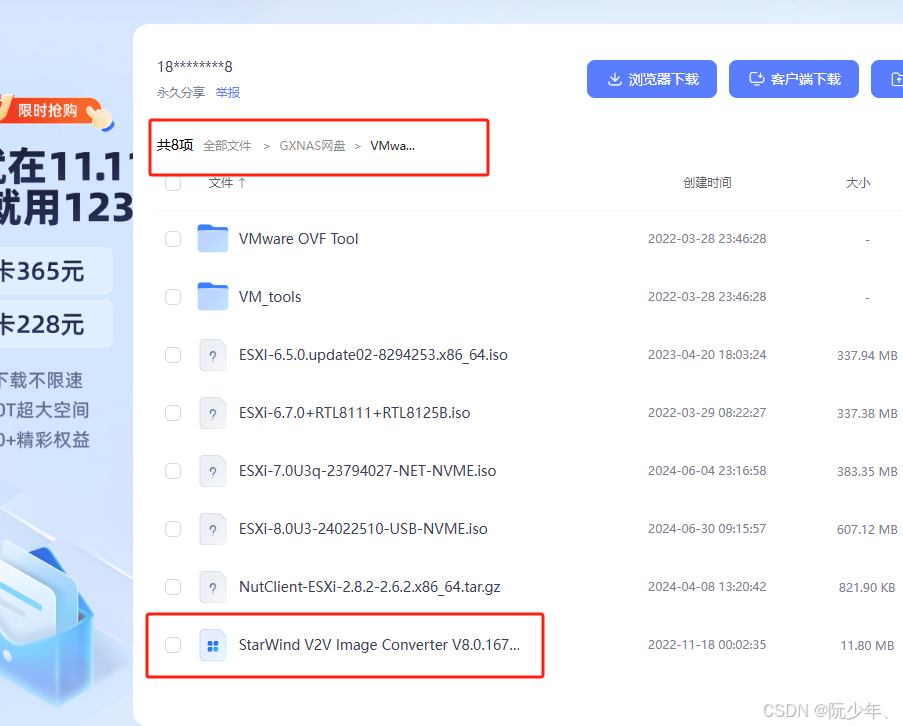The image size is (903, 726).
Task: Click the StarWind V2V Image Converter app icon
Action: coord(213,645)
